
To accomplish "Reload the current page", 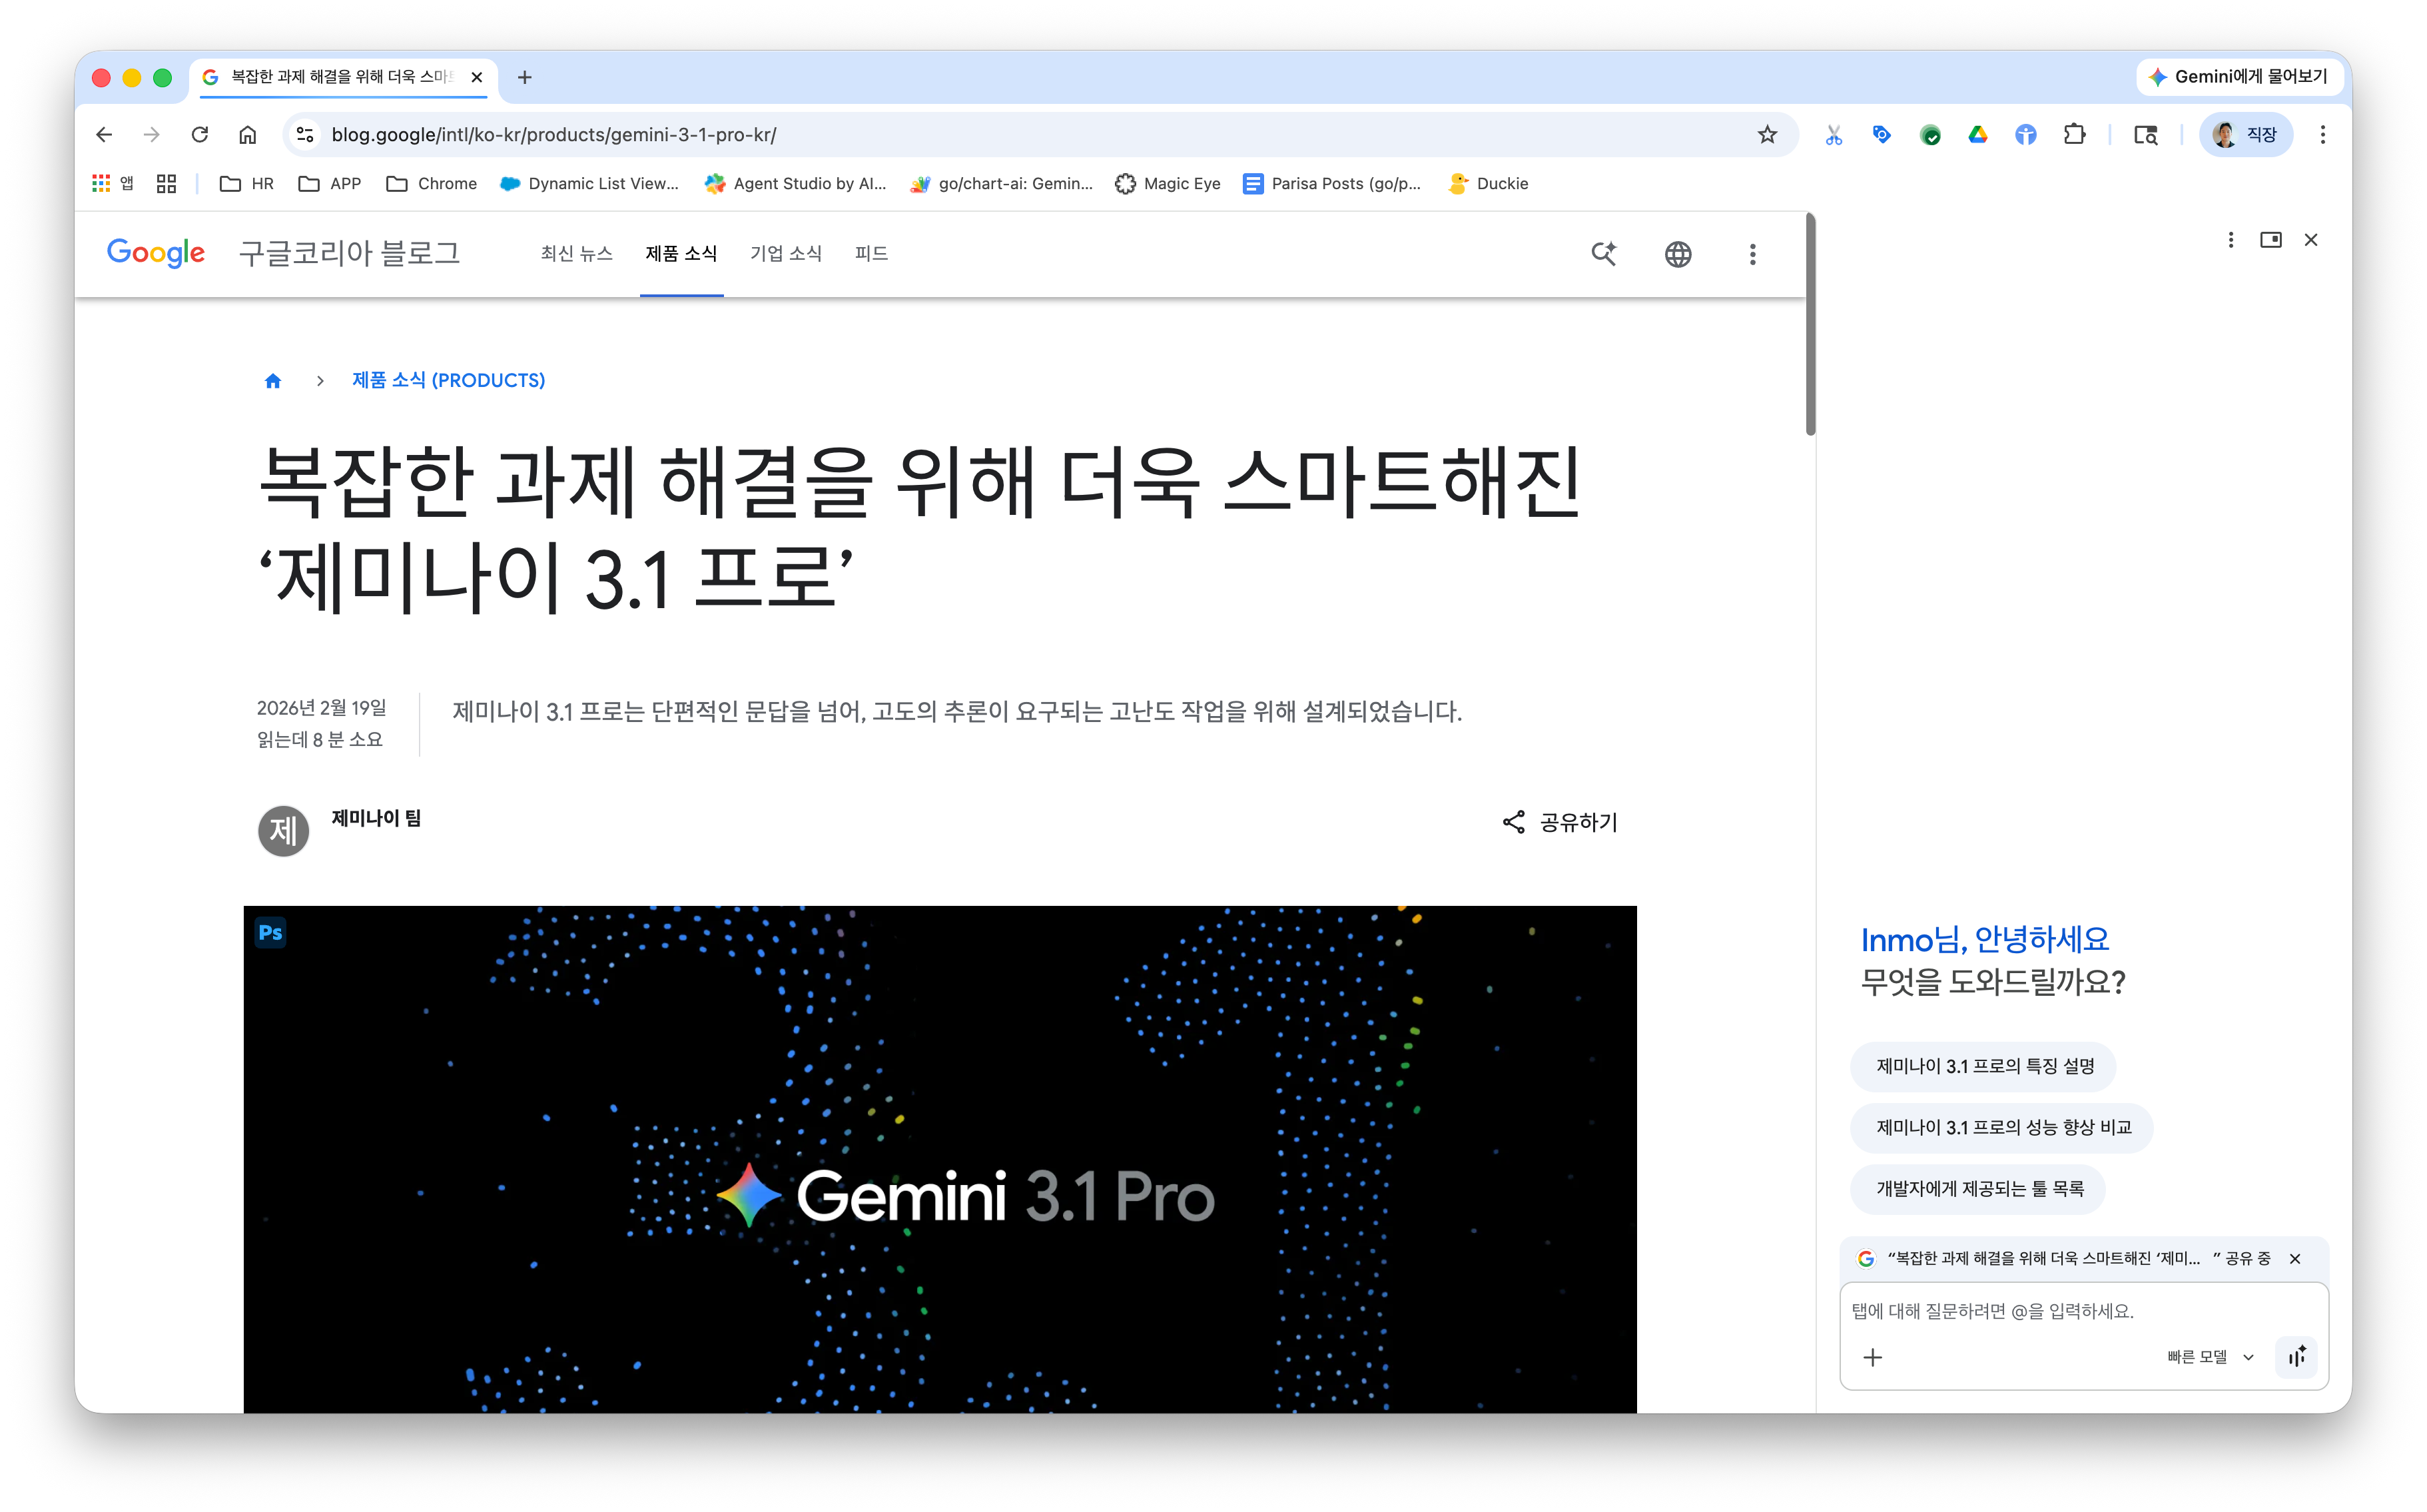I will pos(200,134).
